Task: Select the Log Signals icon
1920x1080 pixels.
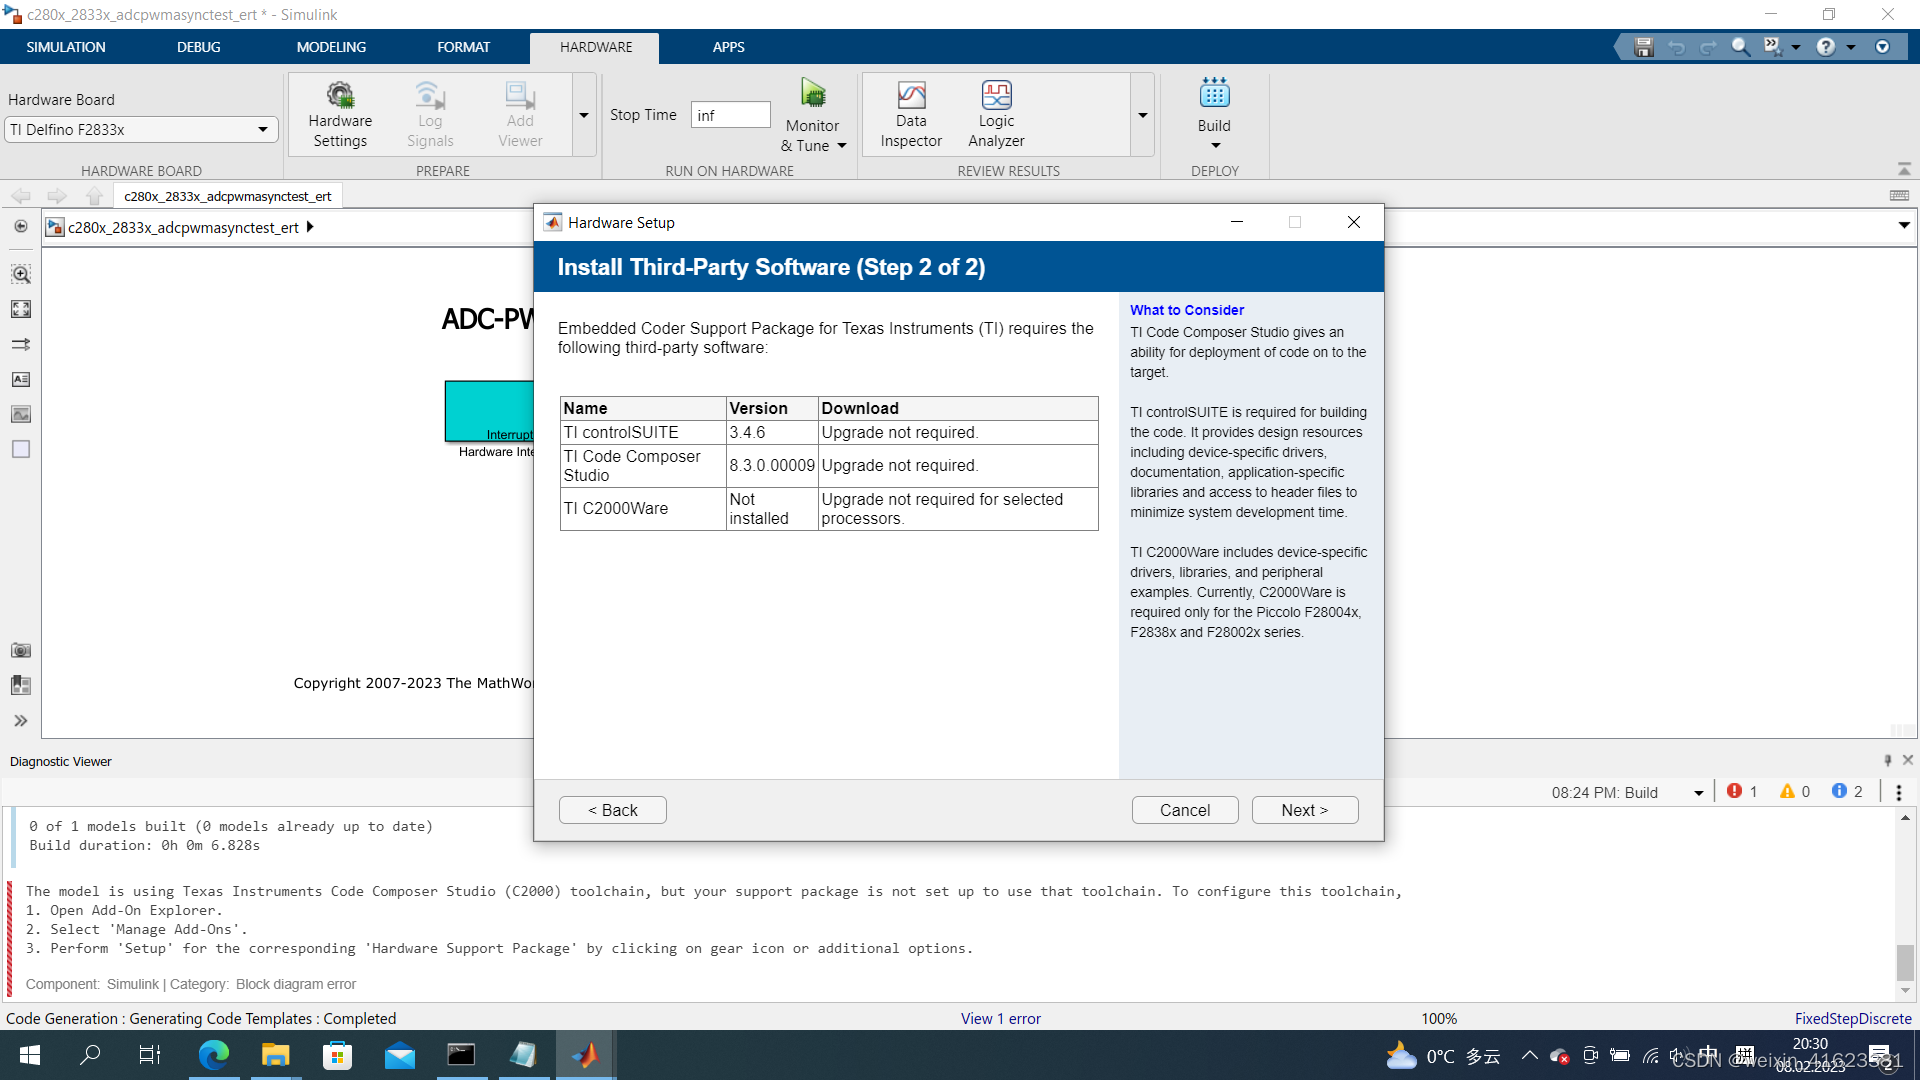Action: [429, 113]
